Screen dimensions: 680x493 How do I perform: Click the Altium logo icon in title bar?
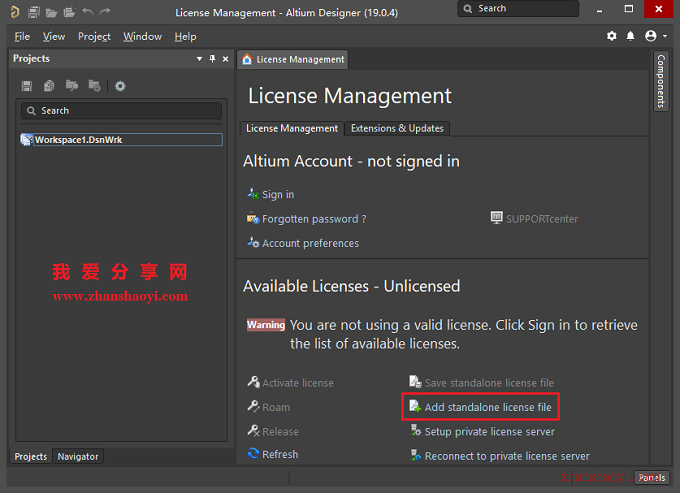coord(15,12)
